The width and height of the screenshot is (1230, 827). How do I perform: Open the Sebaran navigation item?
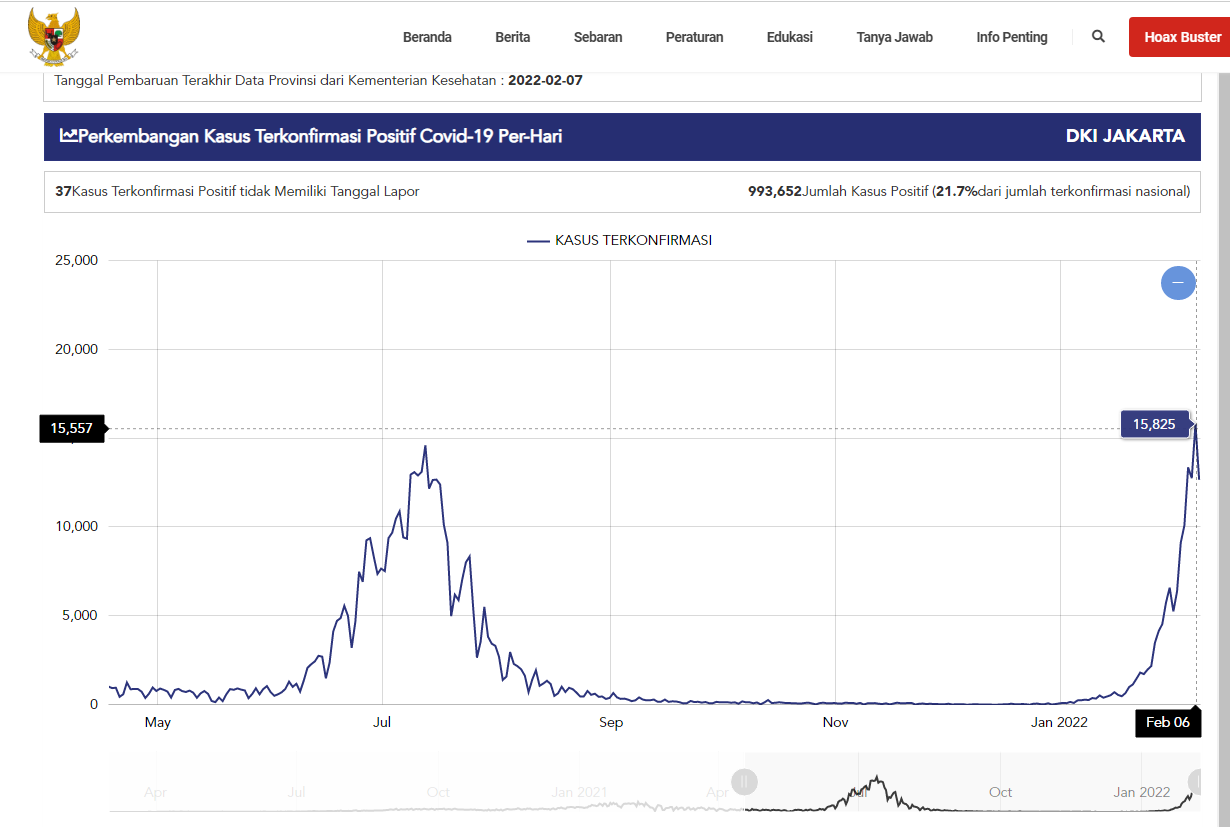[x=598, y=37]
